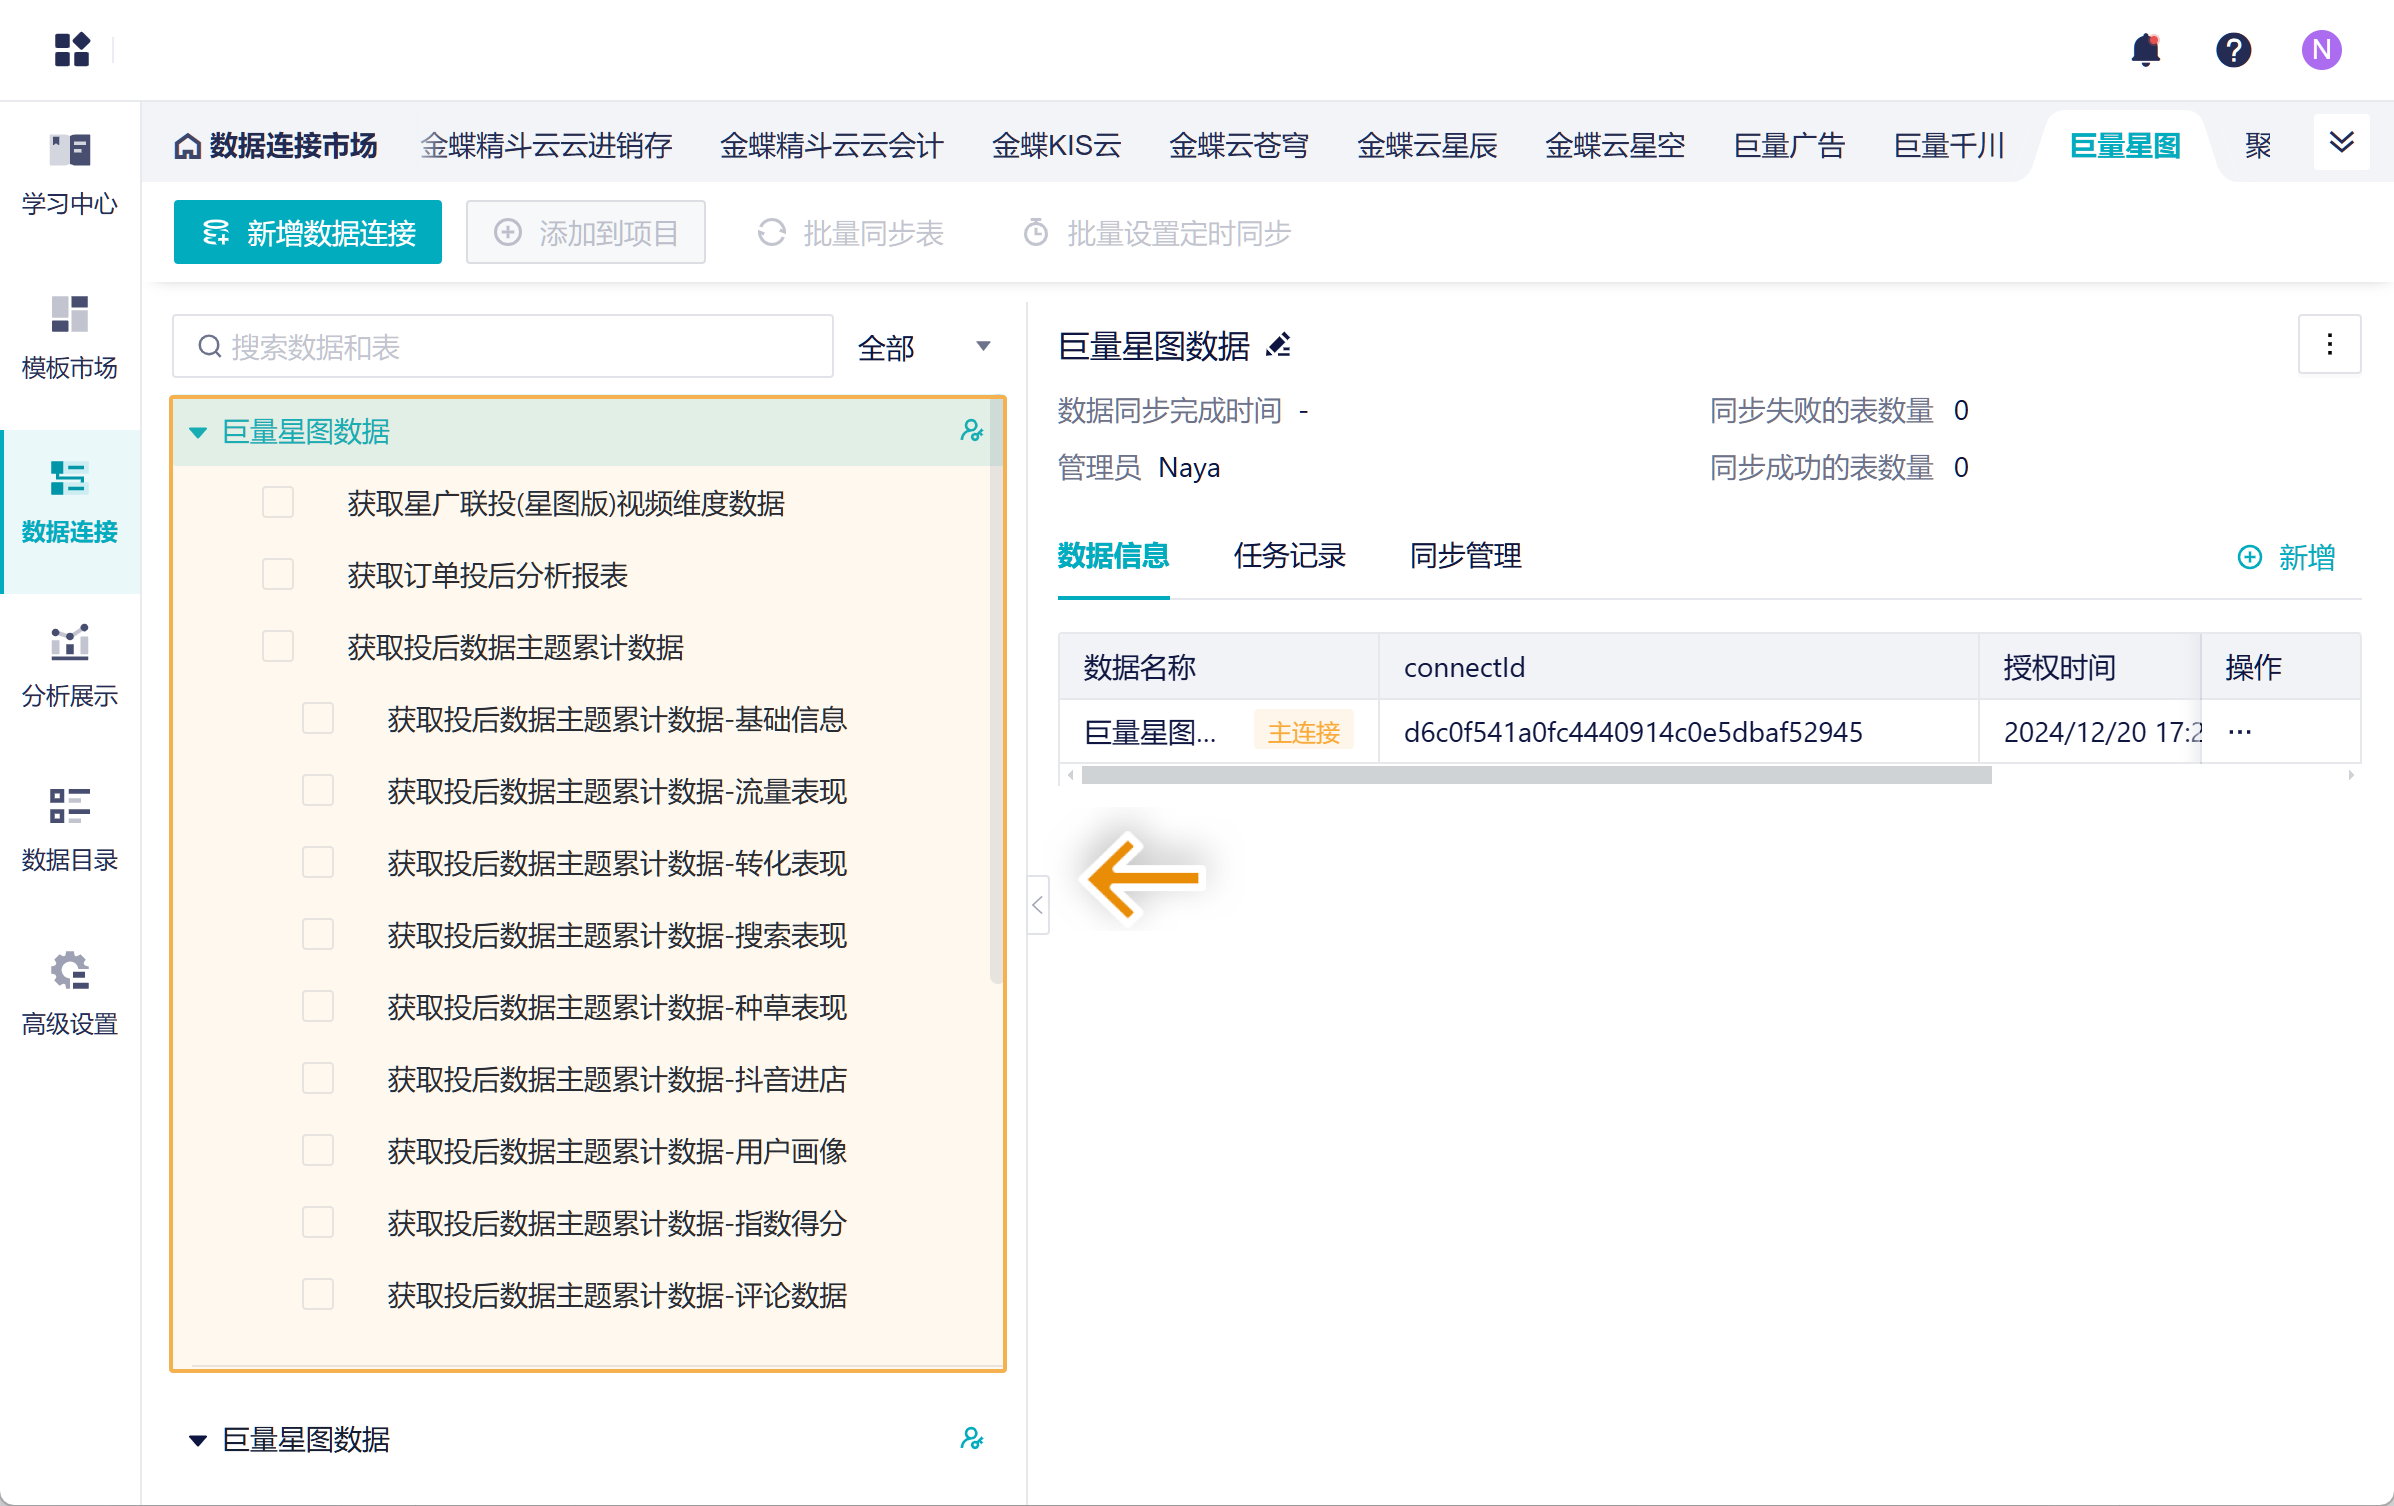Switch to the 任务记录 tab
This screenshot has height=1506, width=2394.
tap(1289, 556)
